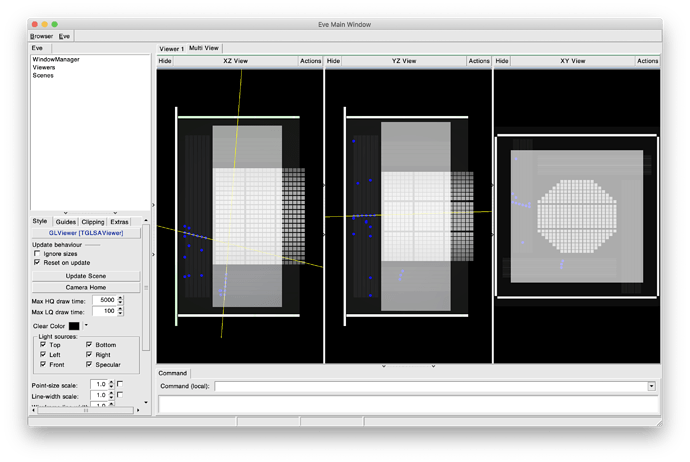Toggle the checkbox beside Line-width scale

click(x=120, y=395)
